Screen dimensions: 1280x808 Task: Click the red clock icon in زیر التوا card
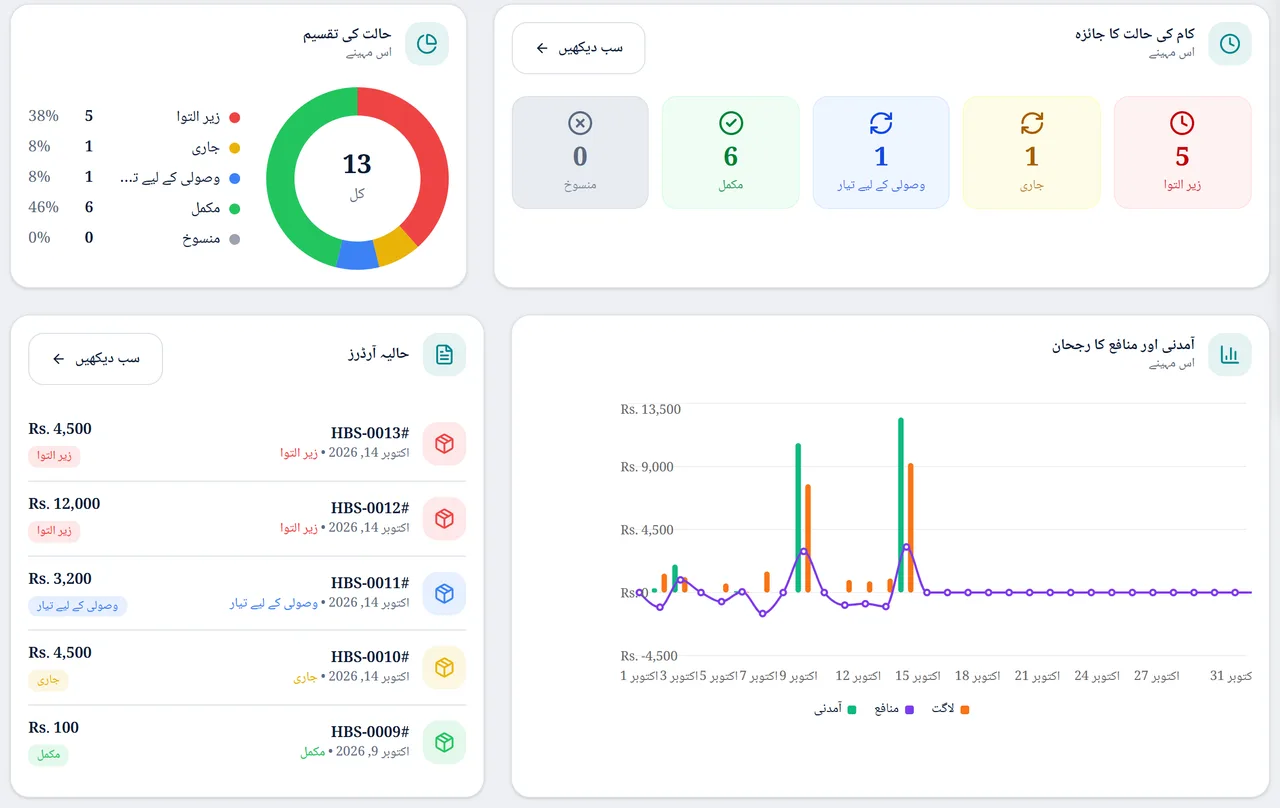[1182, 123]
